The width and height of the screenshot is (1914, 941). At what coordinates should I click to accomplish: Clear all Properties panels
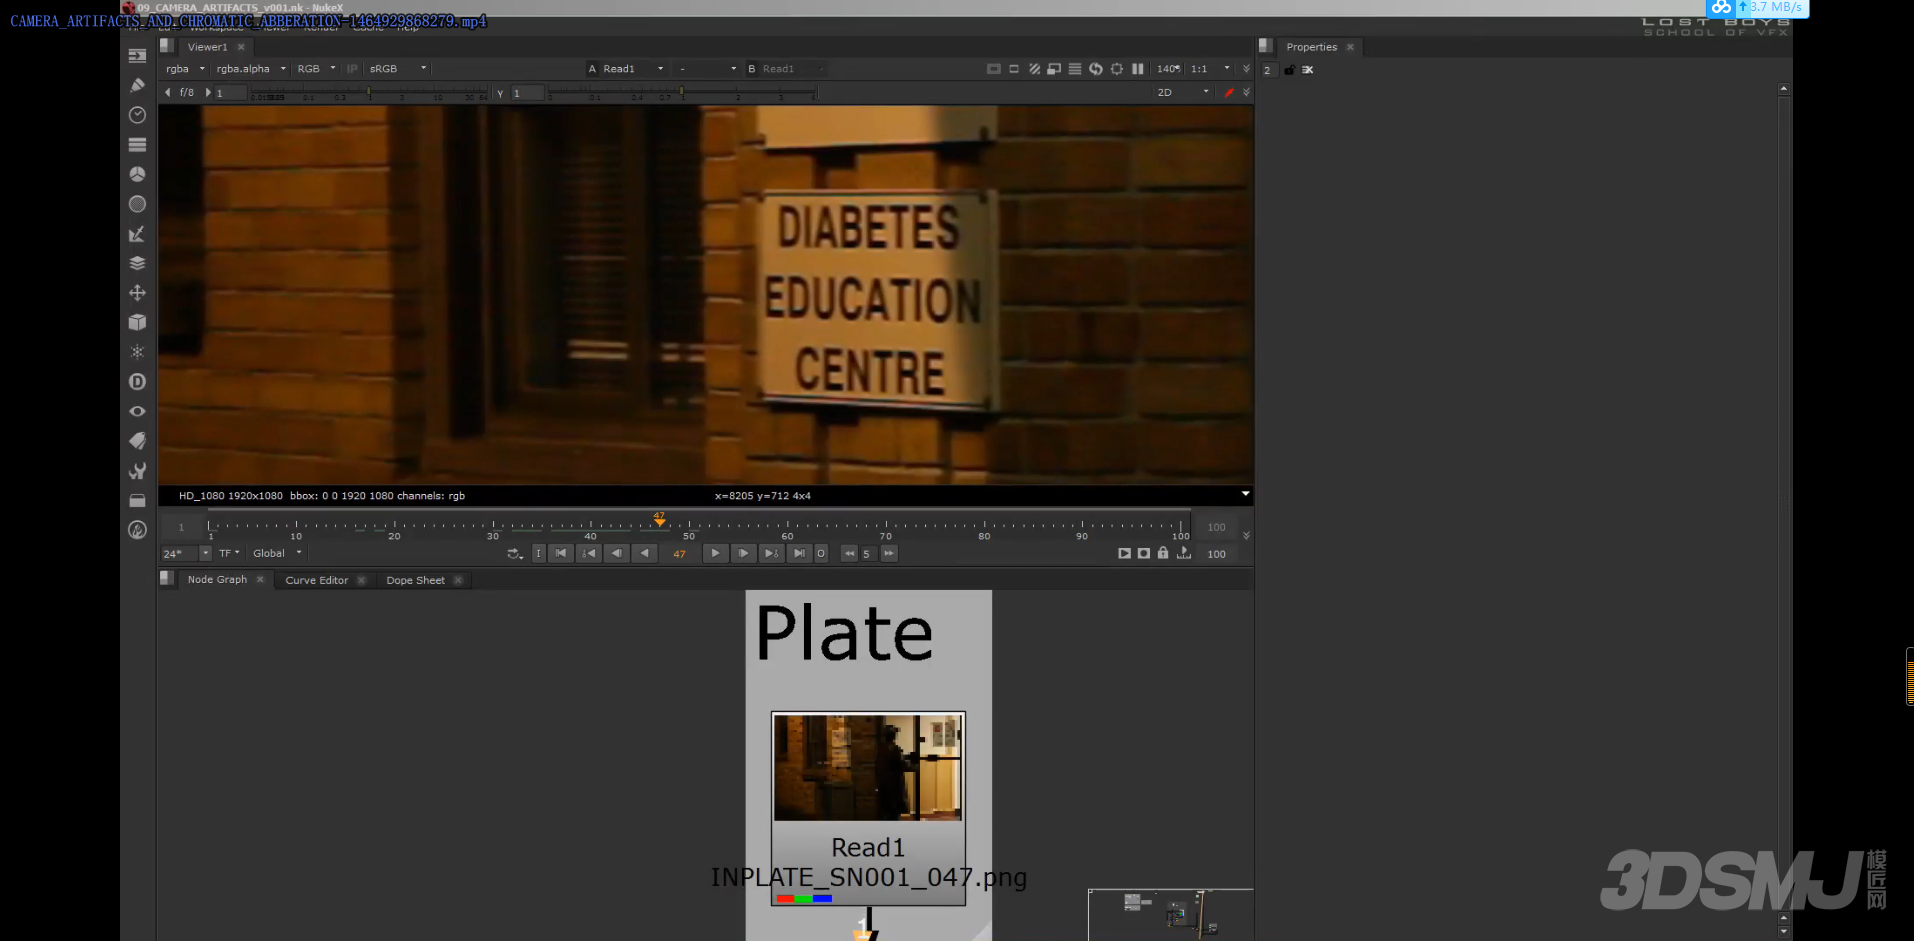(x=1308, y=70)
